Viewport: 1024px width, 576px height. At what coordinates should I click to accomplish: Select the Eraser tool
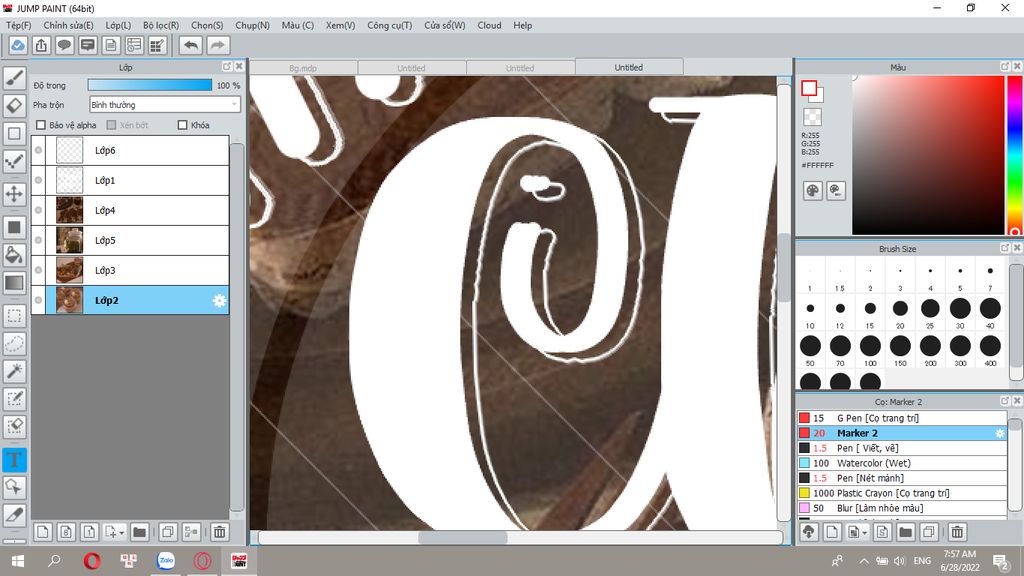pos(14,105)
